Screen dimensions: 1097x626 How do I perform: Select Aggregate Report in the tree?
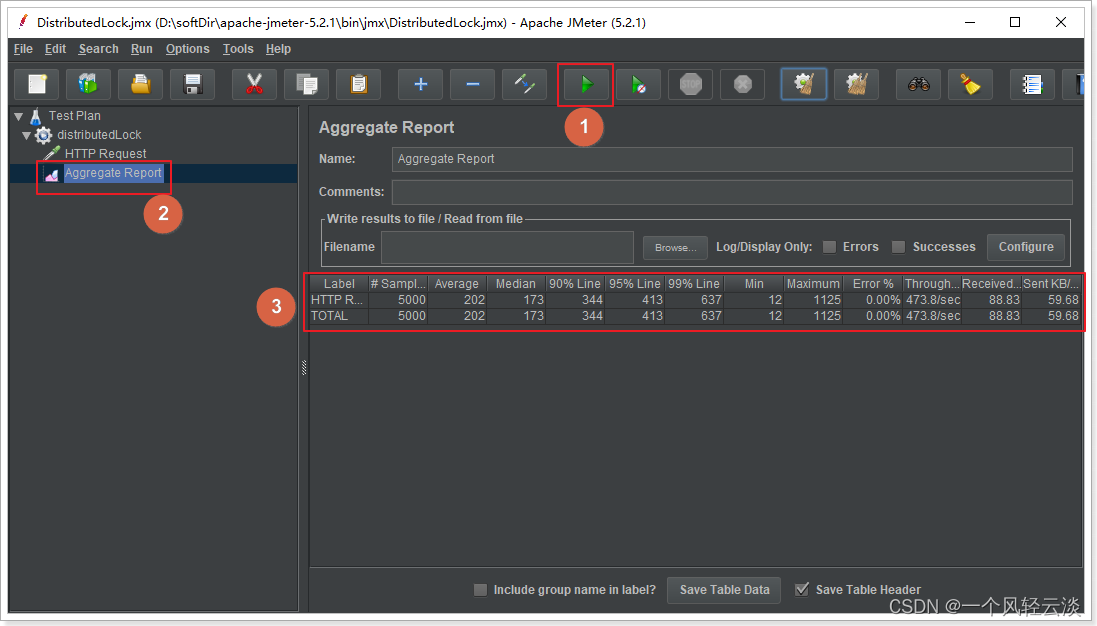click(x=113, y=173)
